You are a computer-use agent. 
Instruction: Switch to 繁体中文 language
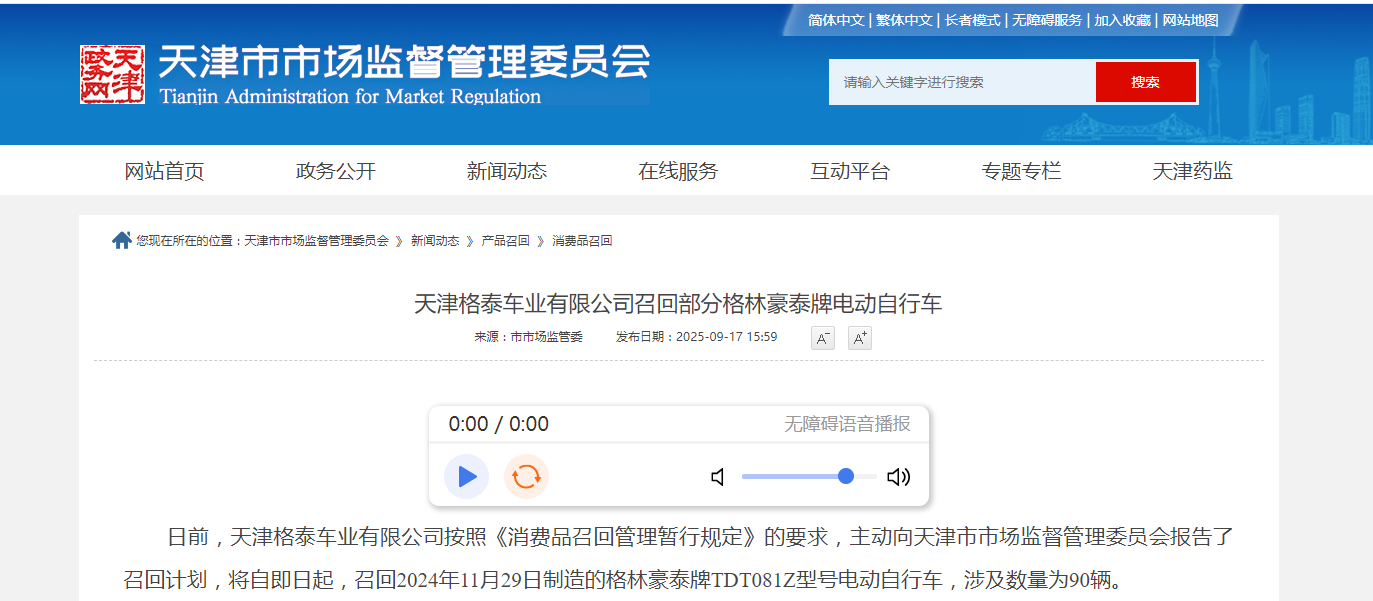click(x=904, y=20)
